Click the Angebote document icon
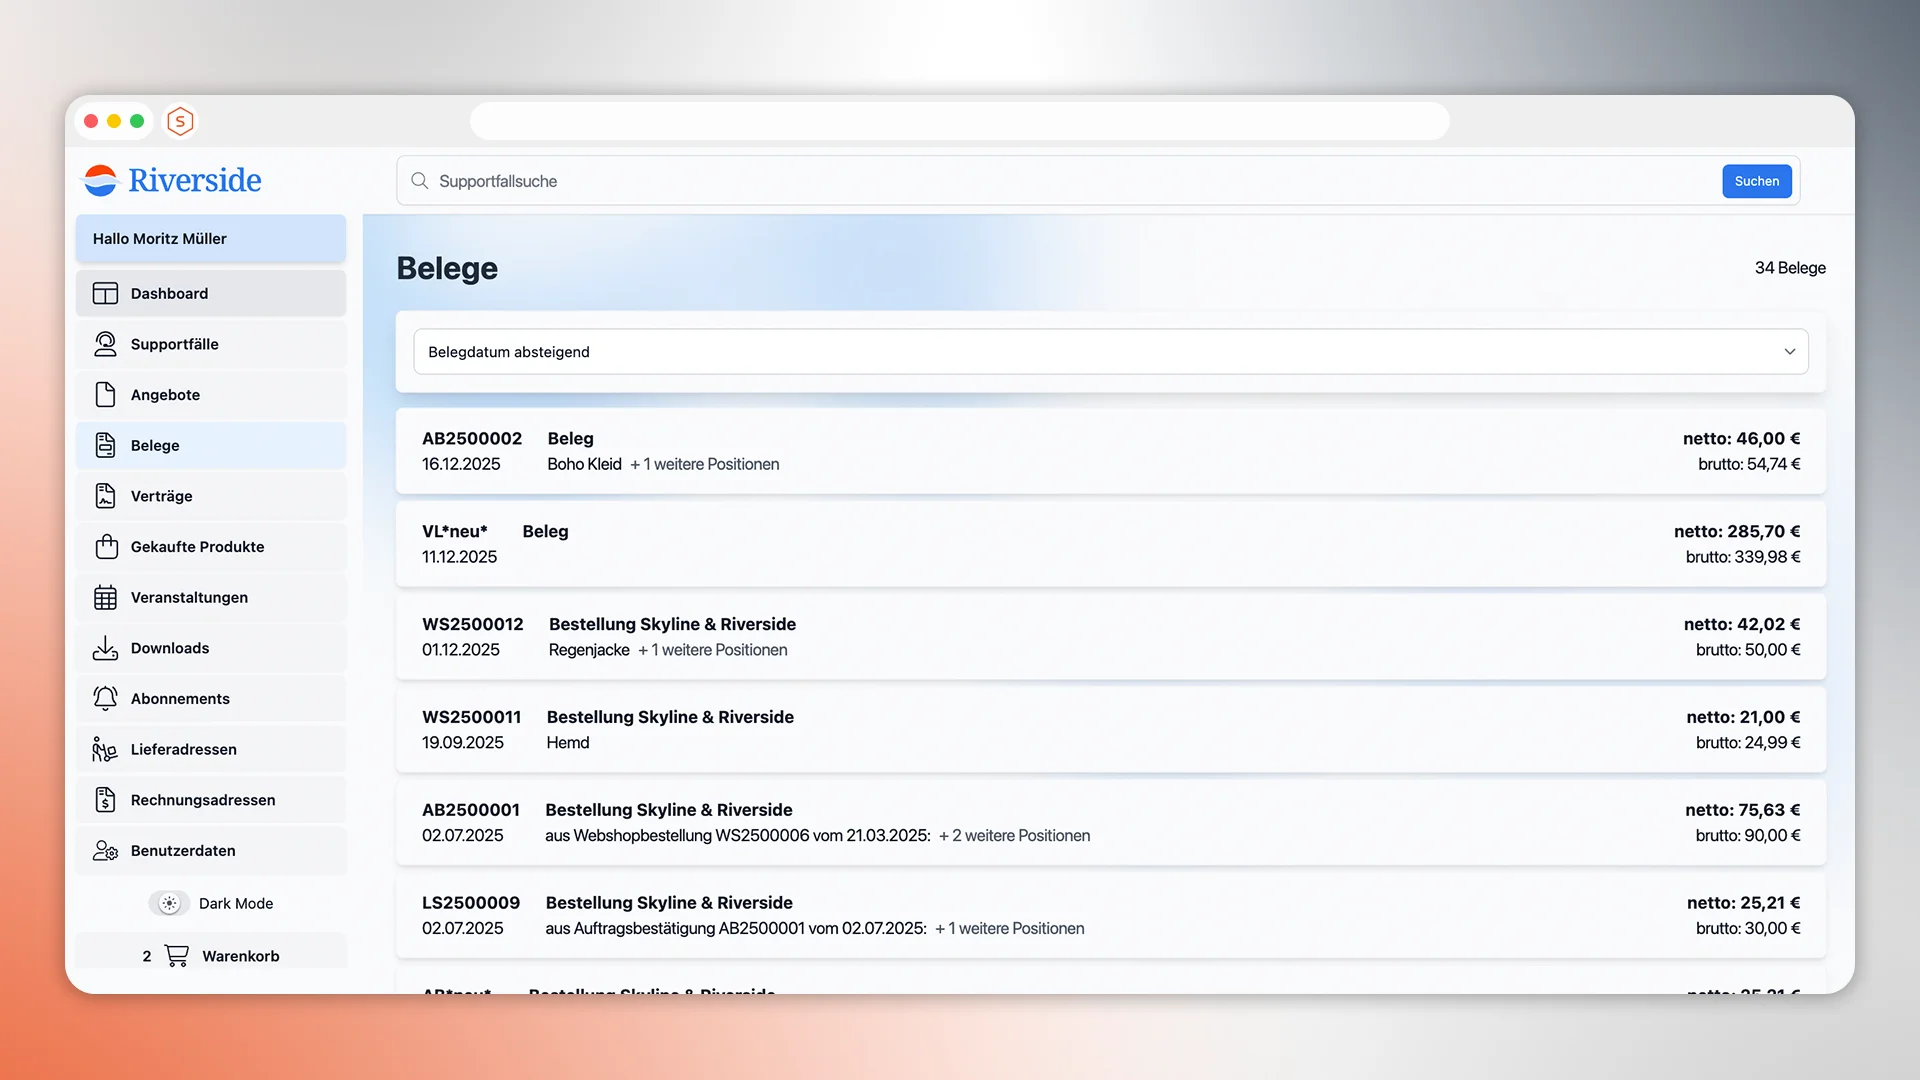 pos(105,395)
